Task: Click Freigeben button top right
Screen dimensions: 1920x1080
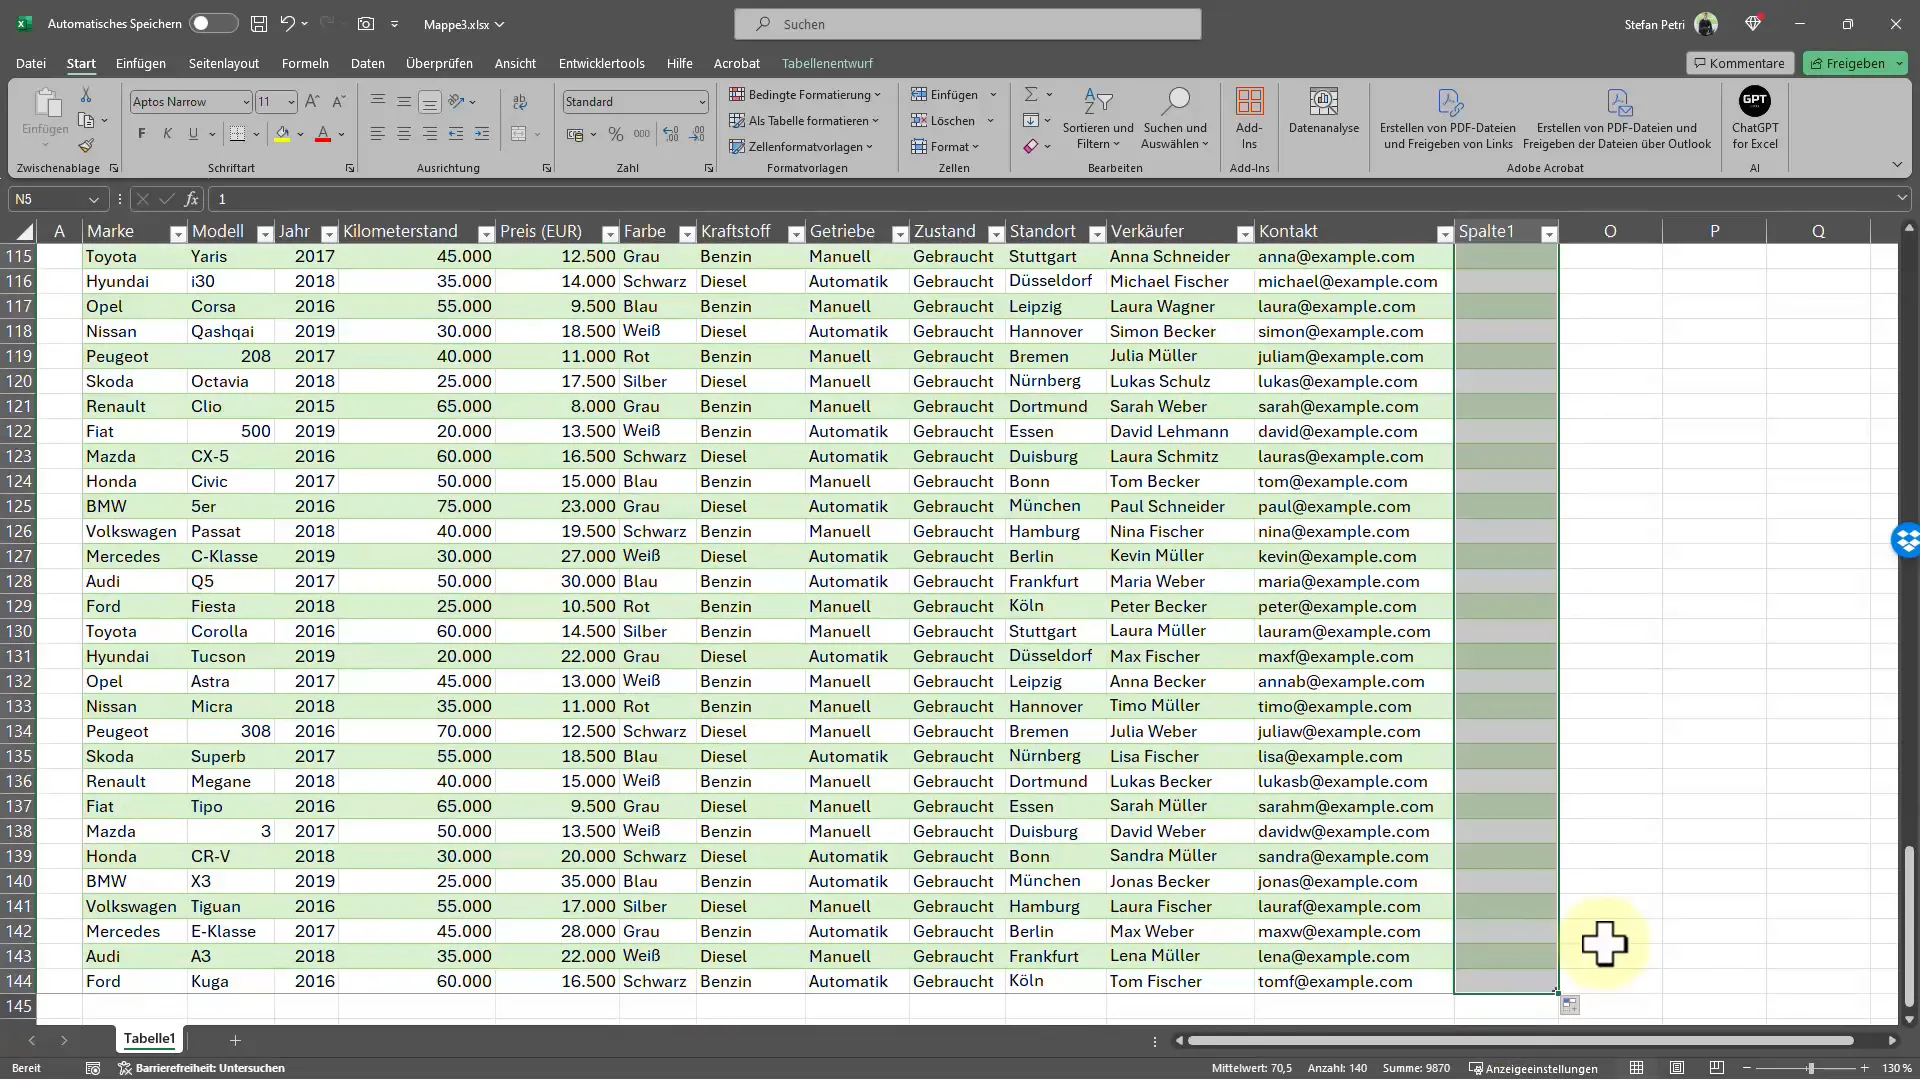Action: [1855, 62]
